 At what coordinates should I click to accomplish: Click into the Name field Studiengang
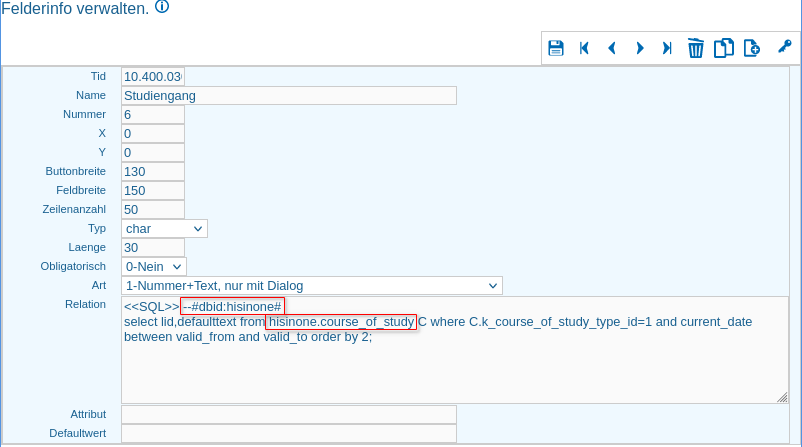point(288,96)
